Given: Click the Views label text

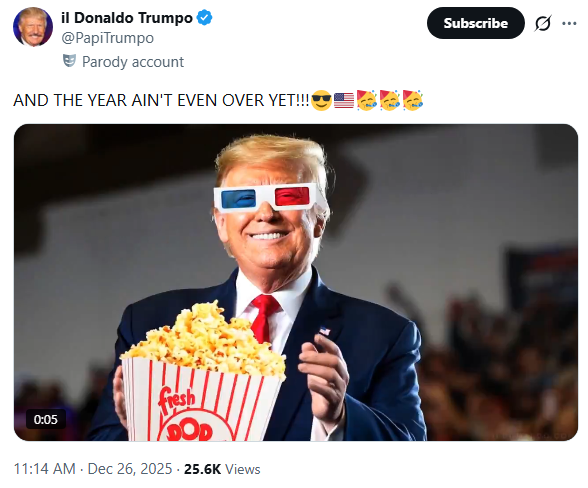Looking at the screenshot, I should pyautogui.click(x=243, y=469).
